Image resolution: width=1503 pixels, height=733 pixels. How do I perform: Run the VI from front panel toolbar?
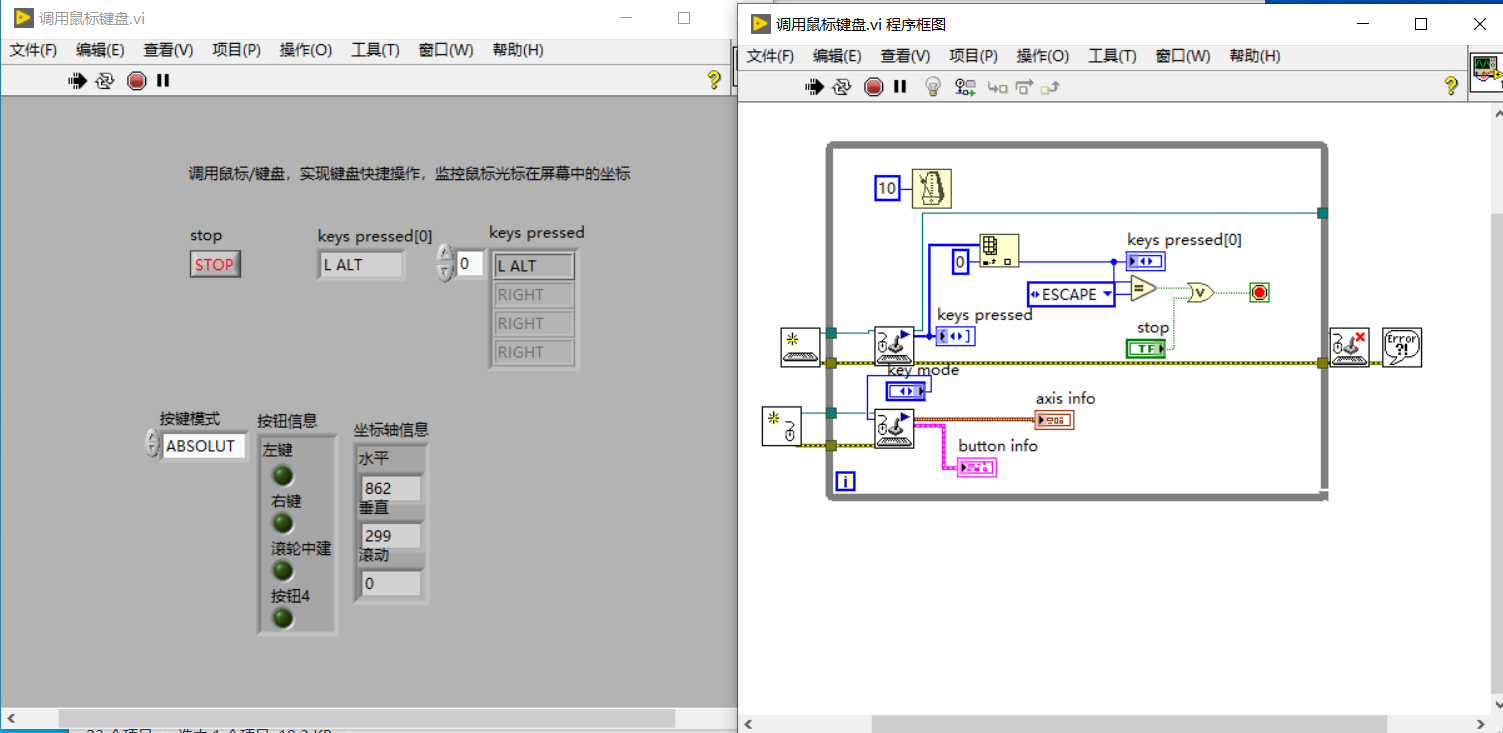(78, 81)
